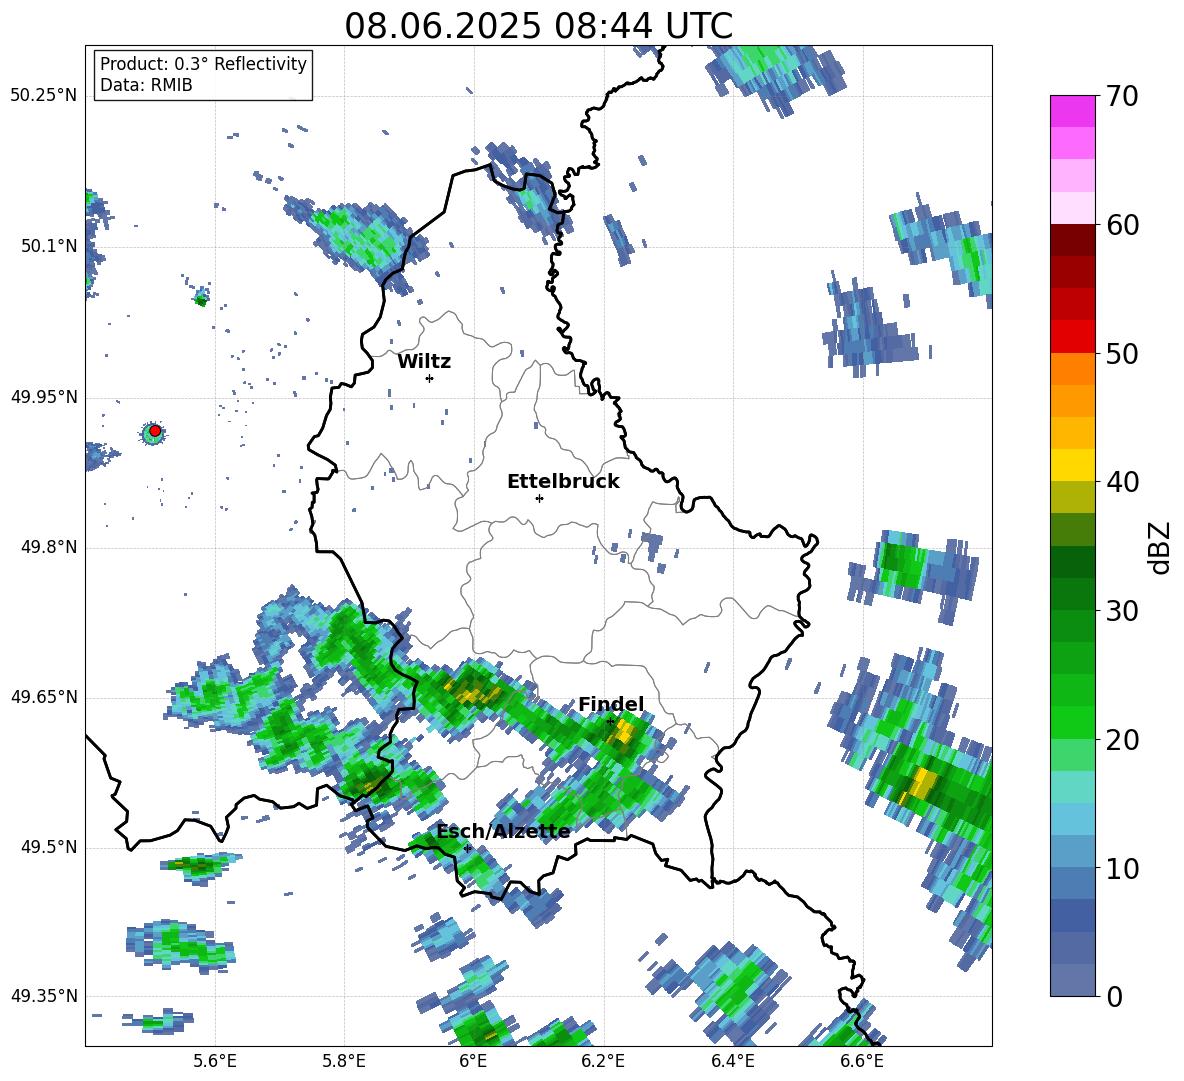This screenshot has height=1081, width=1184.
Task: Click the cross marker below Wiltz
Action: [430, 378]
